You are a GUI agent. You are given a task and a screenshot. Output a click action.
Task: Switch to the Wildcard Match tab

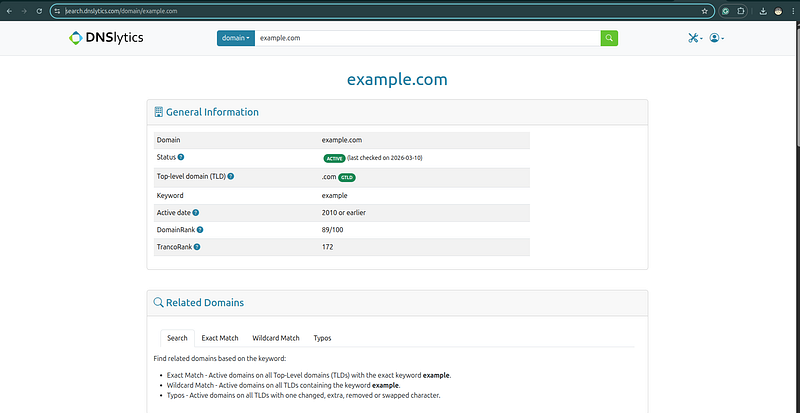point(276,338)
